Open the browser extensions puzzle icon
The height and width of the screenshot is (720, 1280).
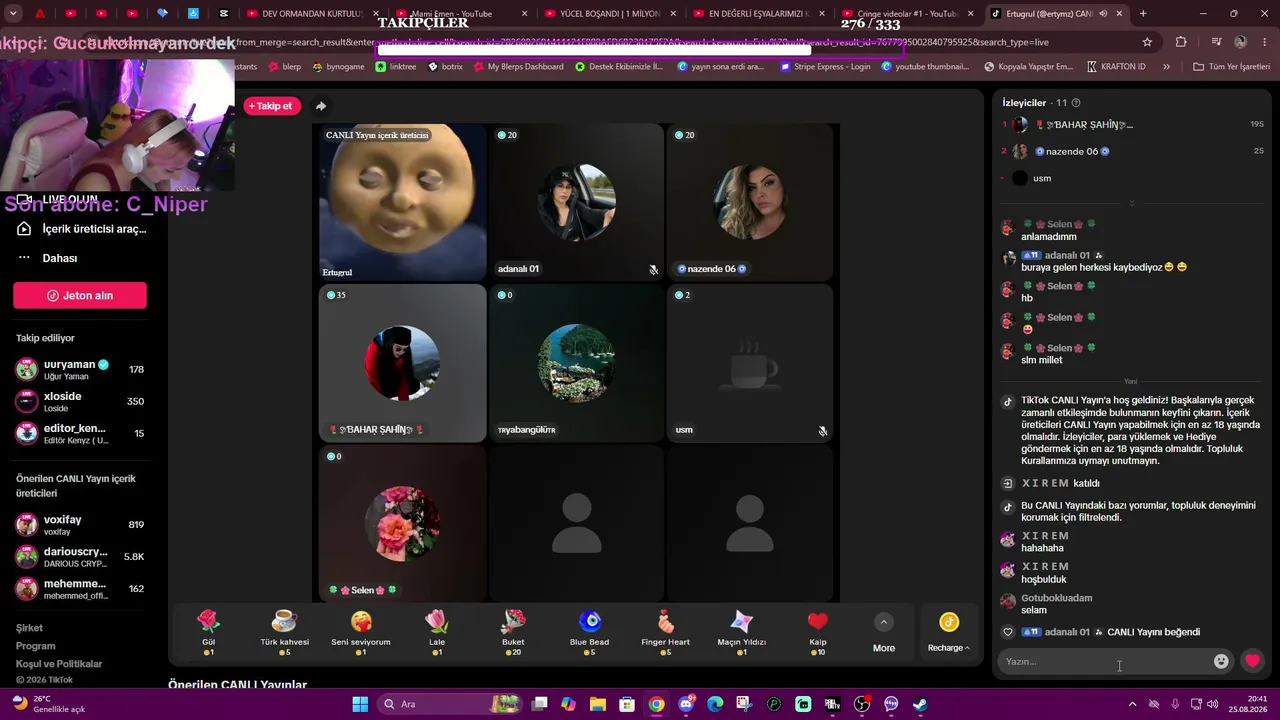(1181, 42)
